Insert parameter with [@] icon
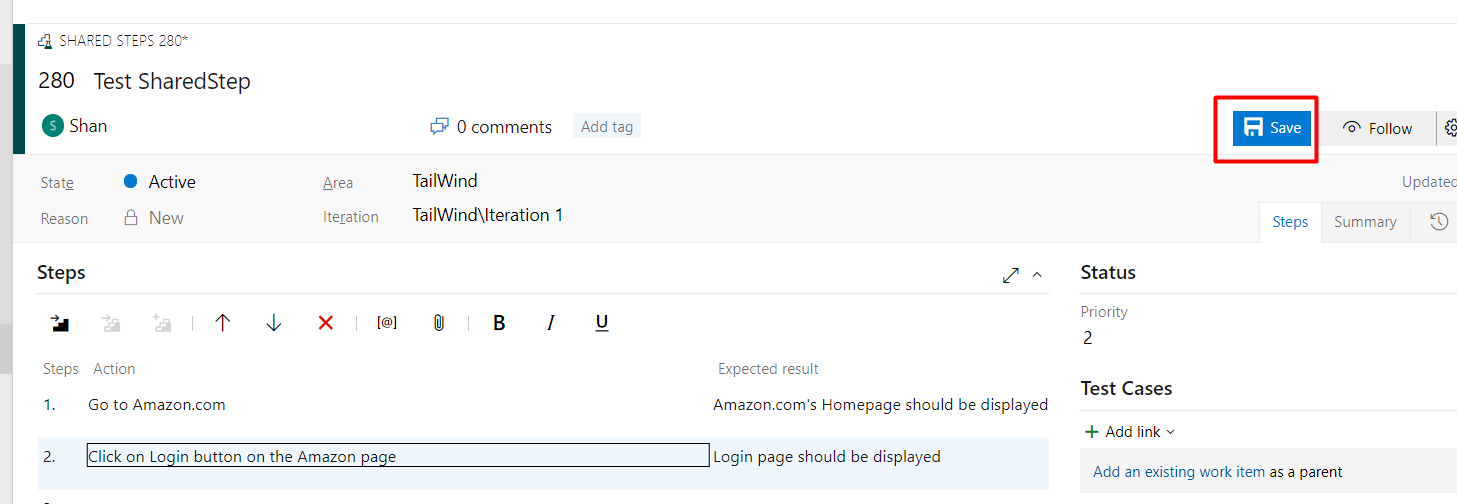This screenshot has width=1457, height=504. click(x=387, y=323)
